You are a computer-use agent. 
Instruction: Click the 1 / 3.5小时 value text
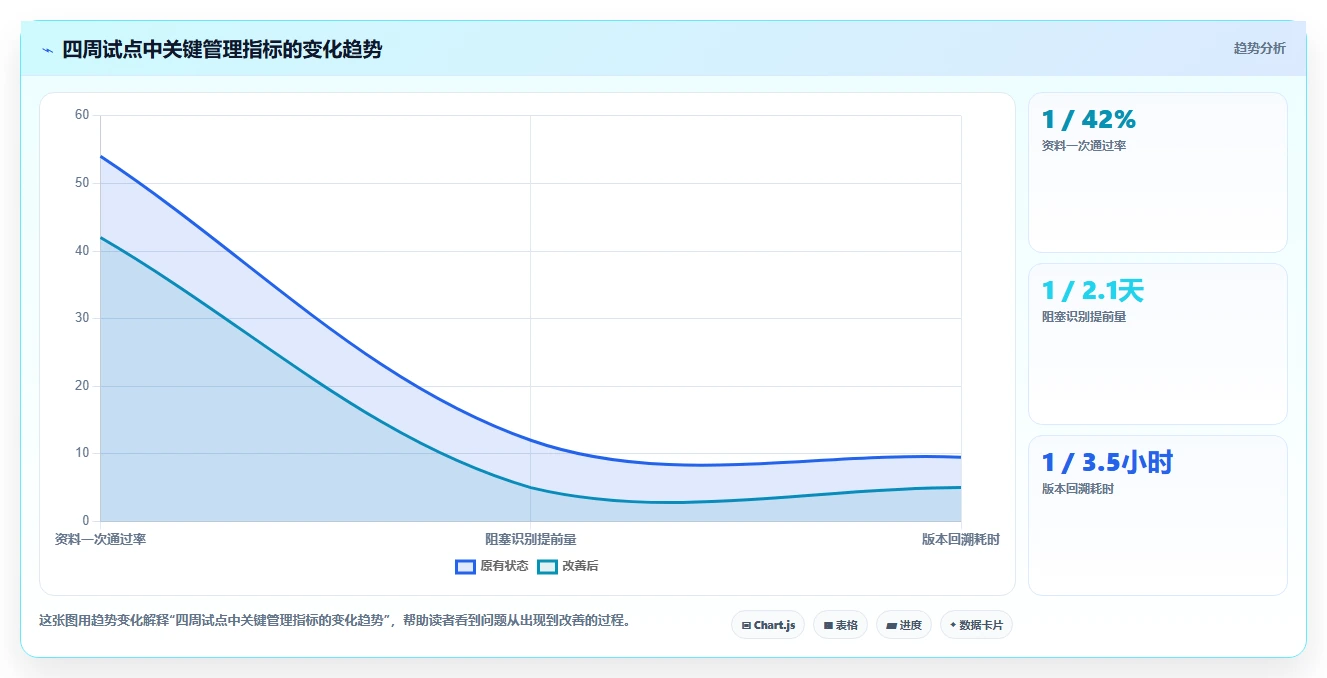click(1107, 462)
